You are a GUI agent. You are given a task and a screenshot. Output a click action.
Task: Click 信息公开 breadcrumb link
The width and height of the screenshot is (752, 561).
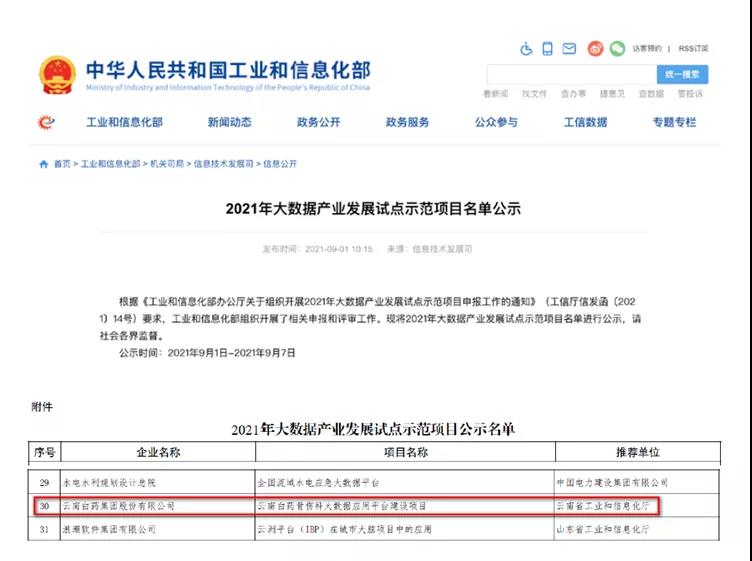[280, 164]
